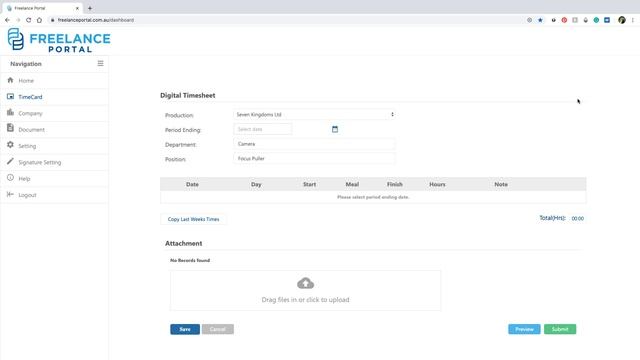Close the Freelance Portal browser tab
The height and width of the screenshot is (360, 640).
coord(77,8)
